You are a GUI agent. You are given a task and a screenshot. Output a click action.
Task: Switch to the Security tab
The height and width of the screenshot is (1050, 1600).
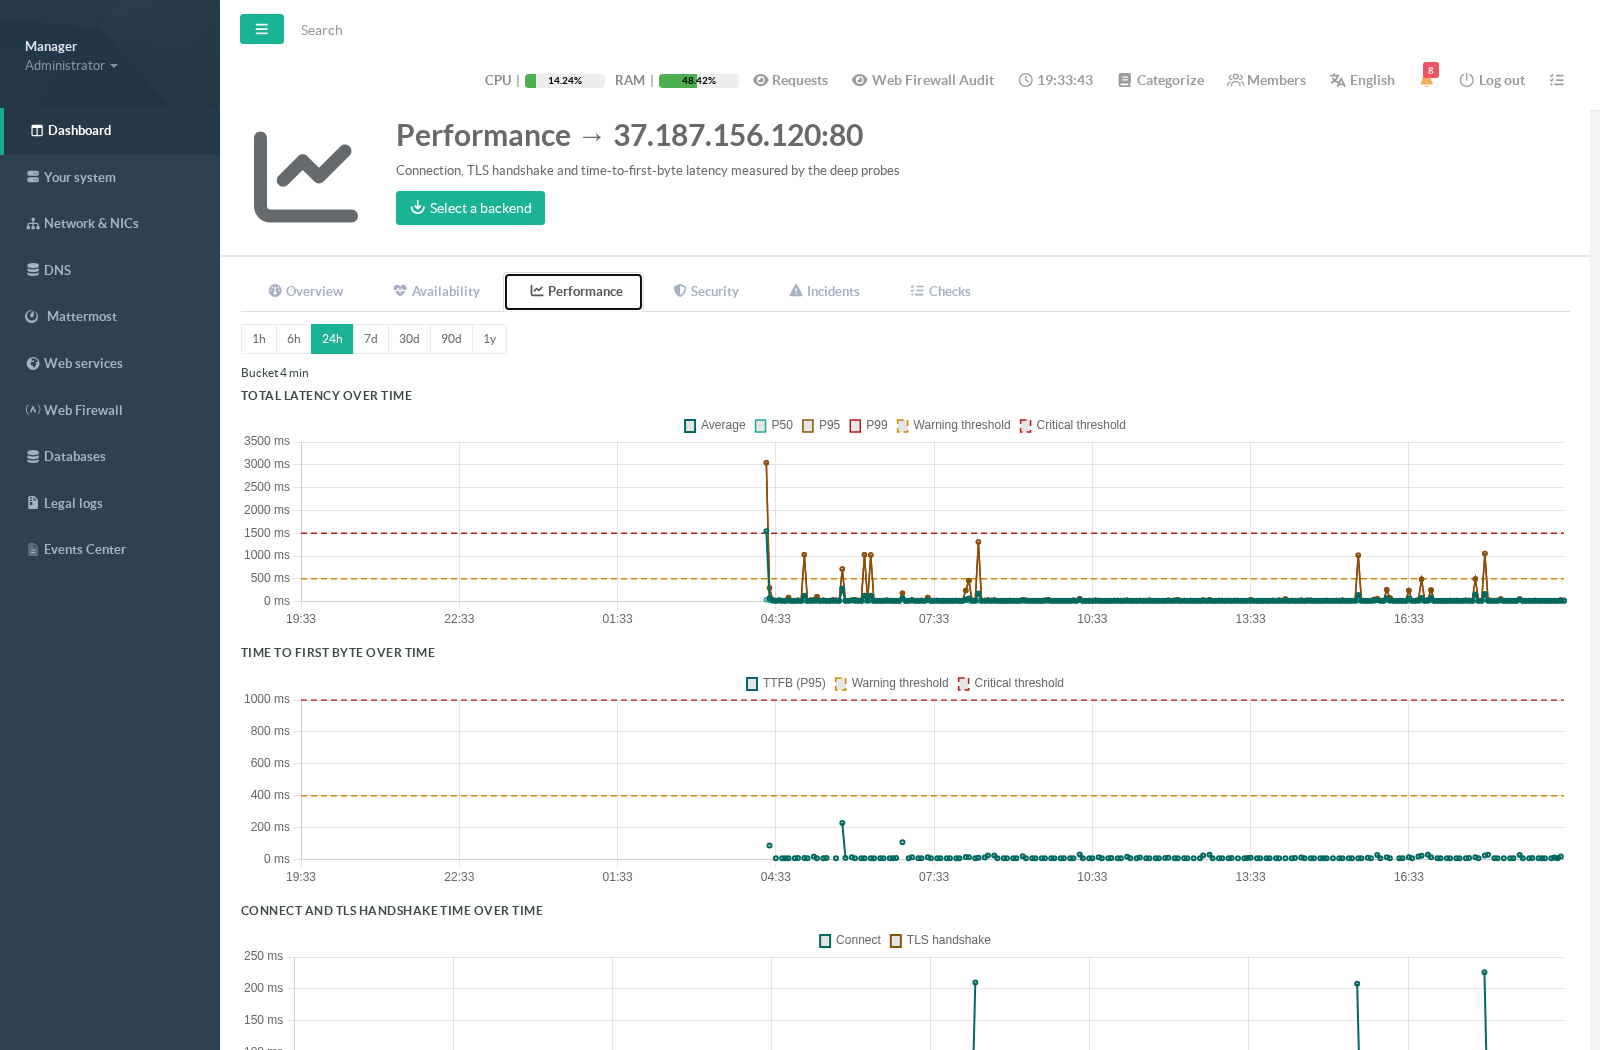click(706, 291)
